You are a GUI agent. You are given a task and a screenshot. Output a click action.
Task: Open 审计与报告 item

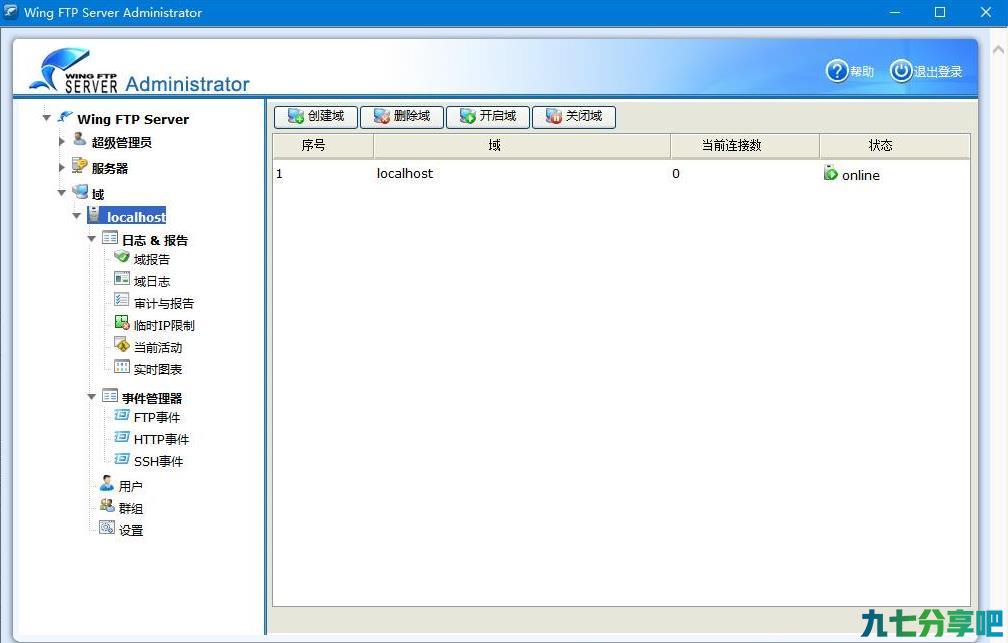[164, 303]
